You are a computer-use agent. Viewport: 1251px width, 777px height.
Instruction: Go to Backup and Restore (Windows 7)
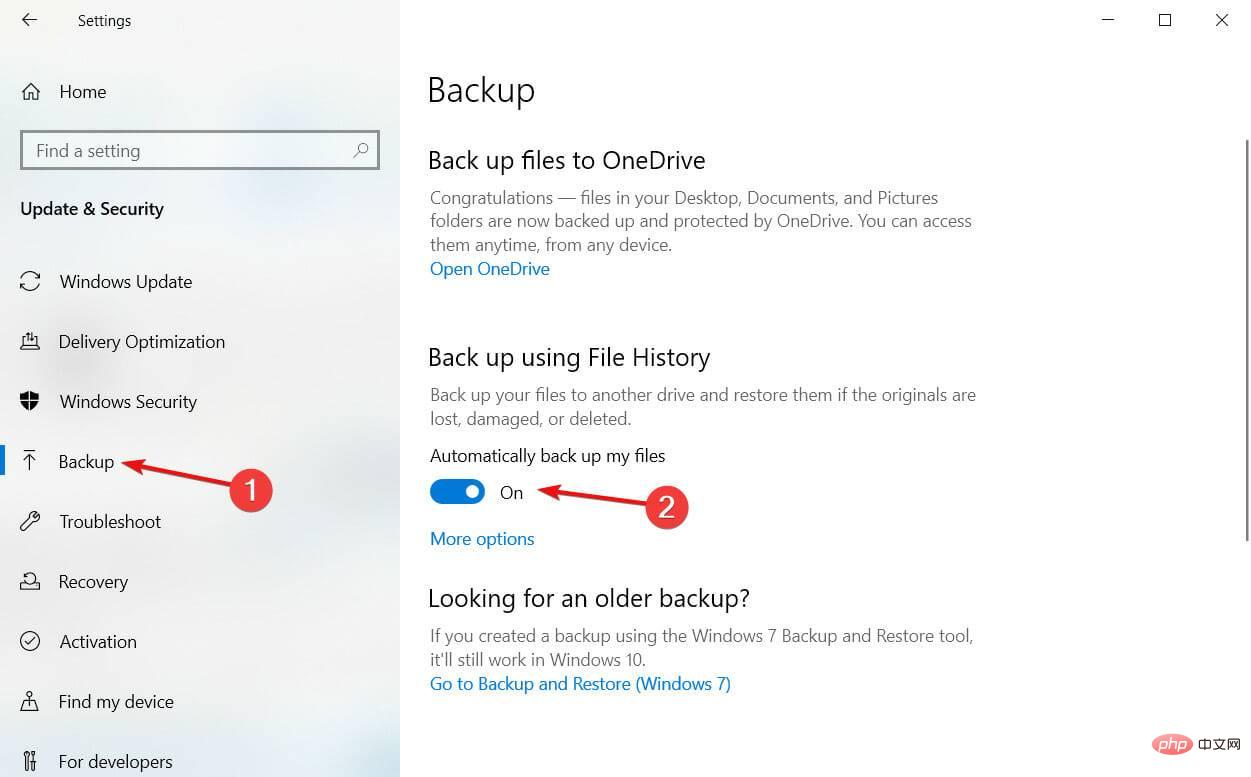[580, 683]
